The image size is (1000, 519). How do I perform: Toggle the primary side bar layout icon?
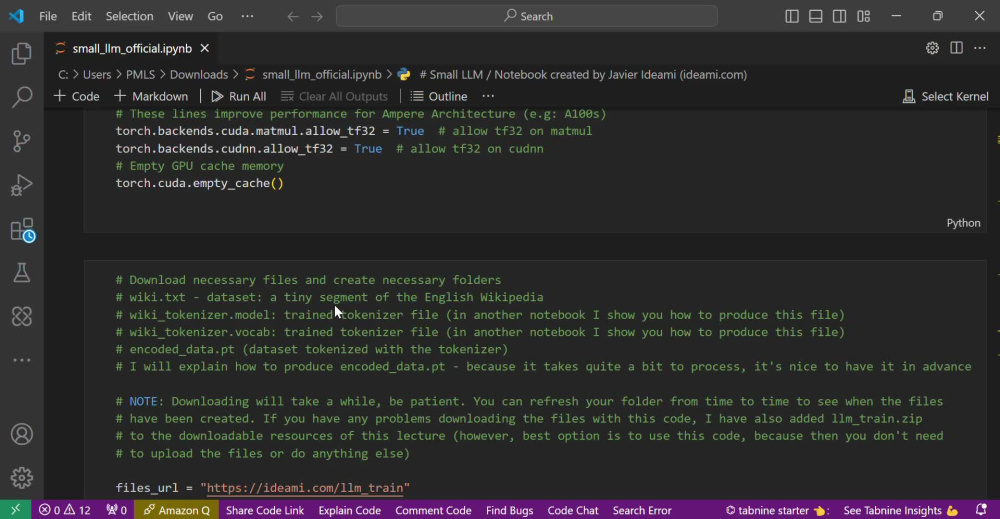[791, 17]
